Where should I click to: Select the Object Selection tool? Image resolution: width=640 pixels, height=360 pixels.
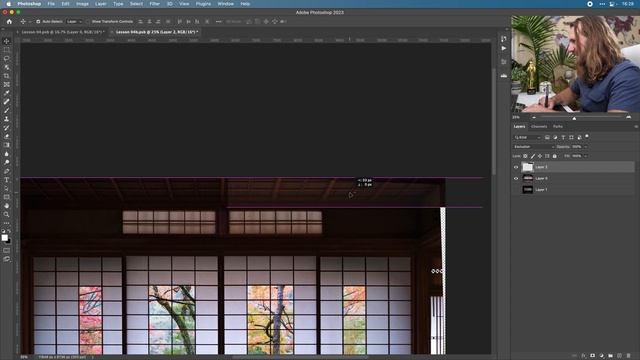coord(7,67)
